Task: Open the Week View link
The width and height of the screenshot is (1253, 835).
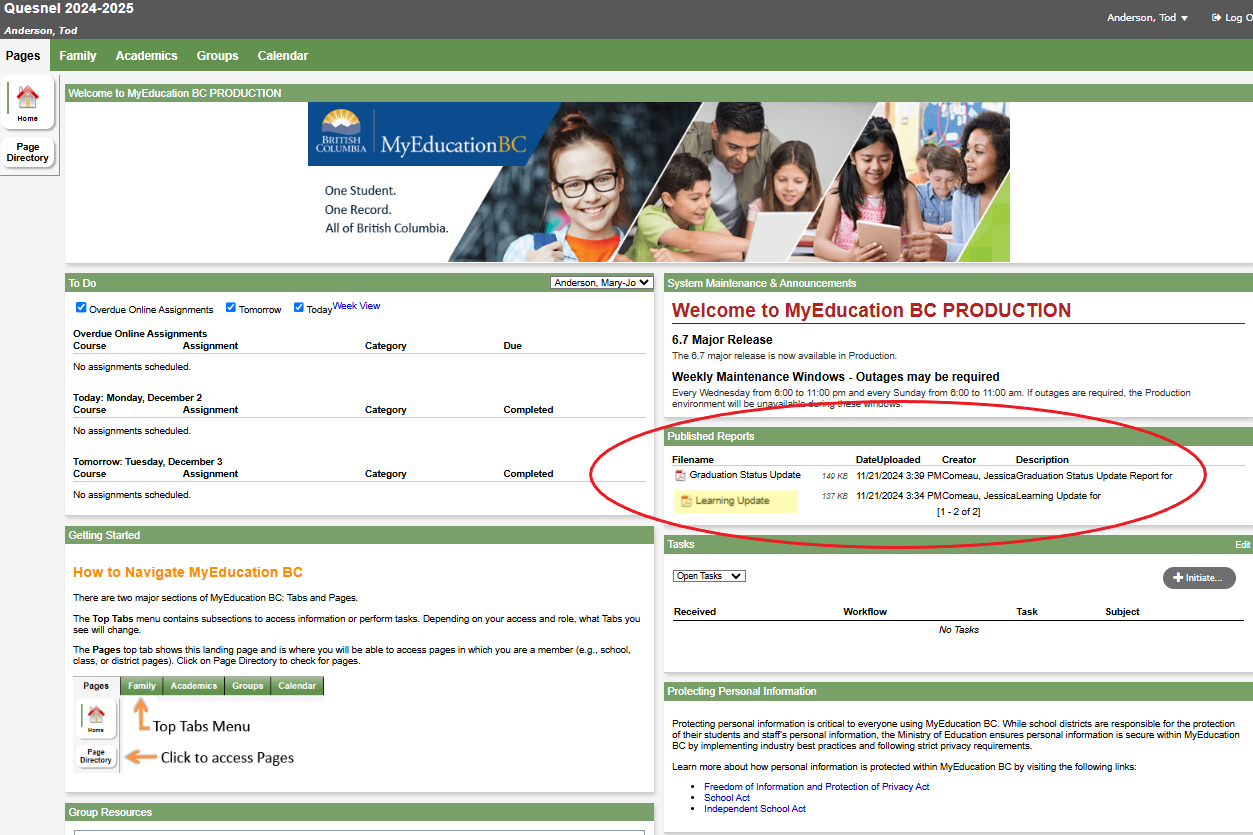Action: pyautogui.click(x=356, y=305)
